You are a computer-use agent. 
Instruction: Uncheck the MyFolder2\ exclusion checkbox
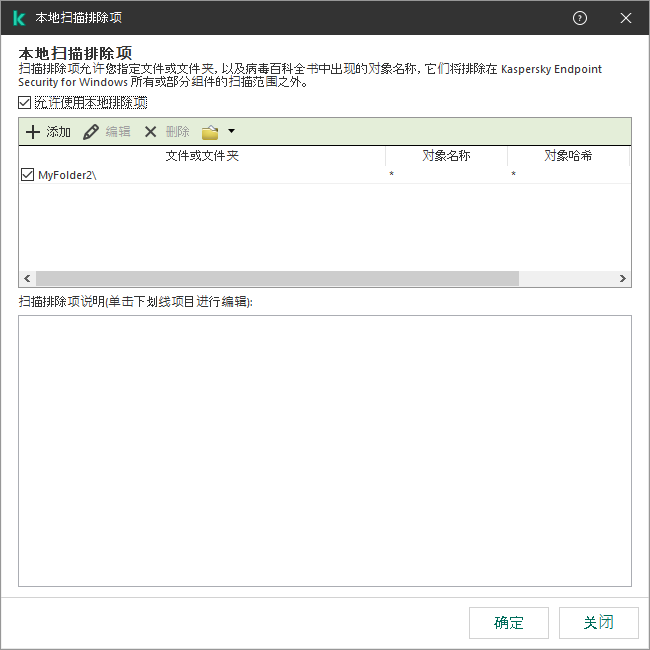click(27, 175)
